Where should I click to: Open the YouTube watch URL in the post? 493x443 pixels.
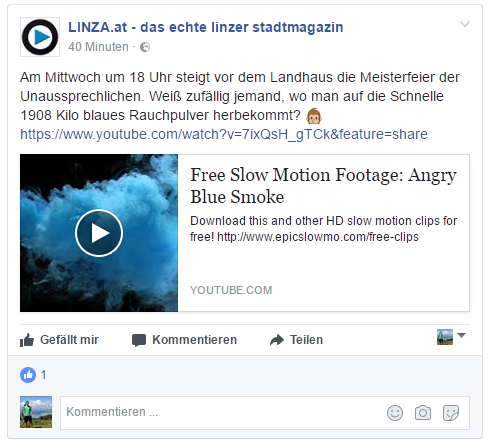(x=224, y=134)
